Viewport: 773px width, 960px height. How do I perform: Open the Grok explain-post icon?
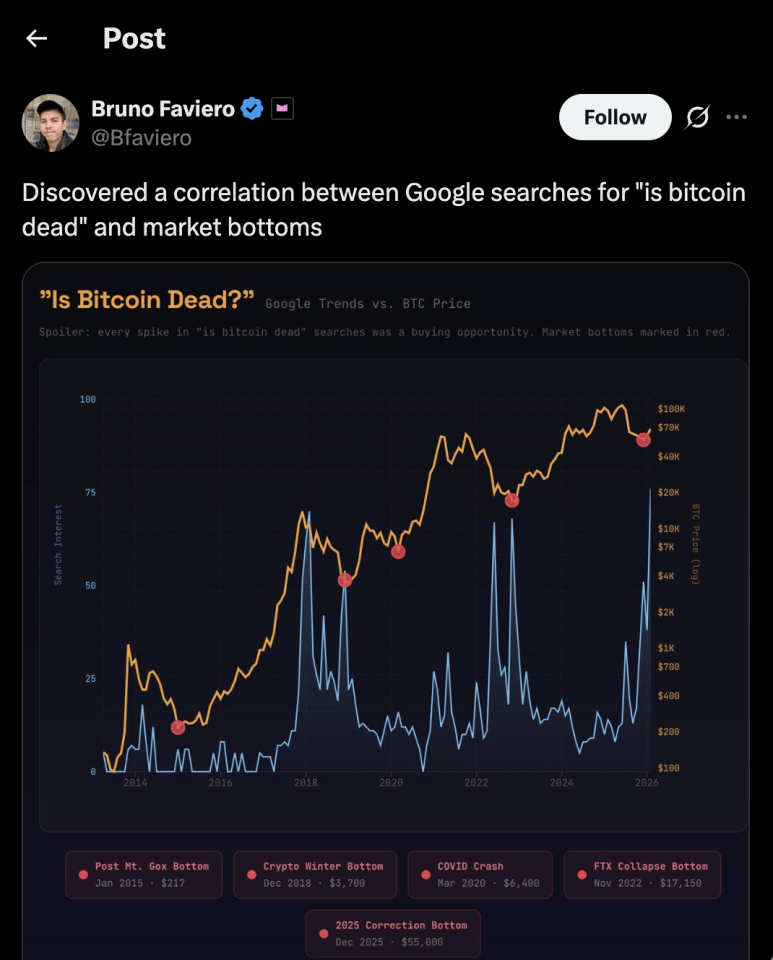click(696, 118)
